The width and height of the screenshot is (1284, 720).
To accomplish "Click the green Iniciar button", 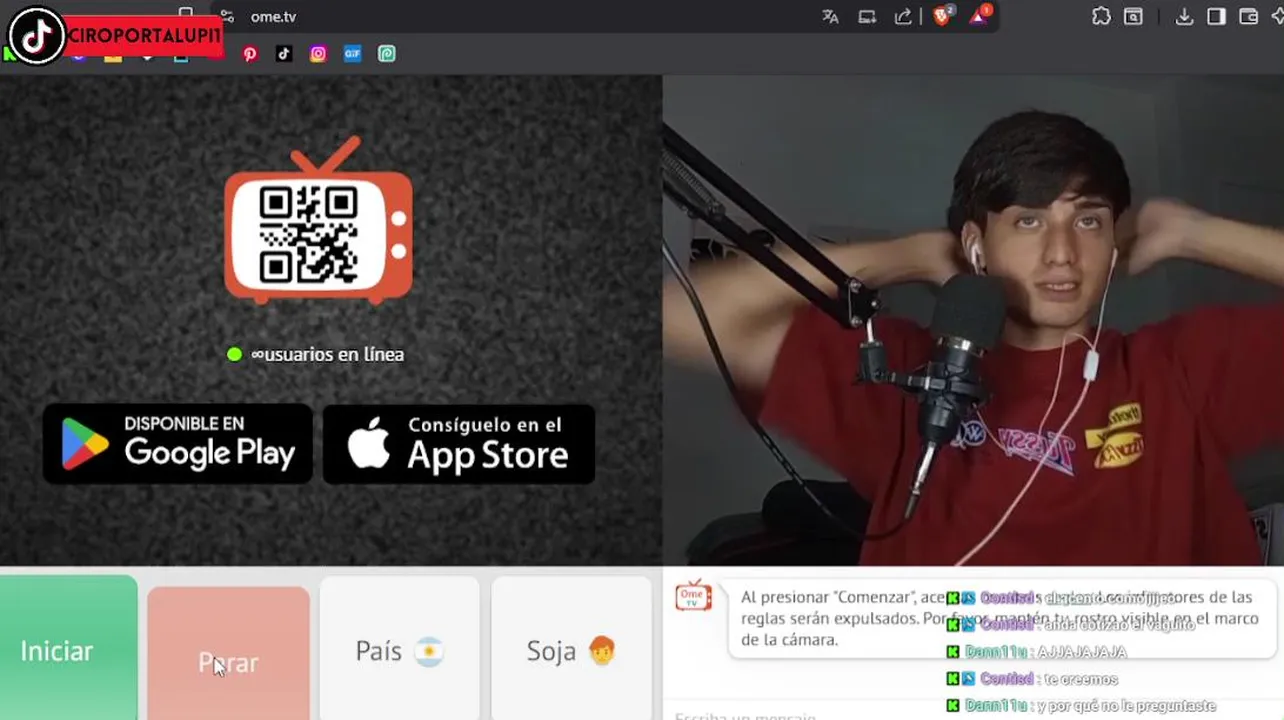I will [x=68, y=648].
